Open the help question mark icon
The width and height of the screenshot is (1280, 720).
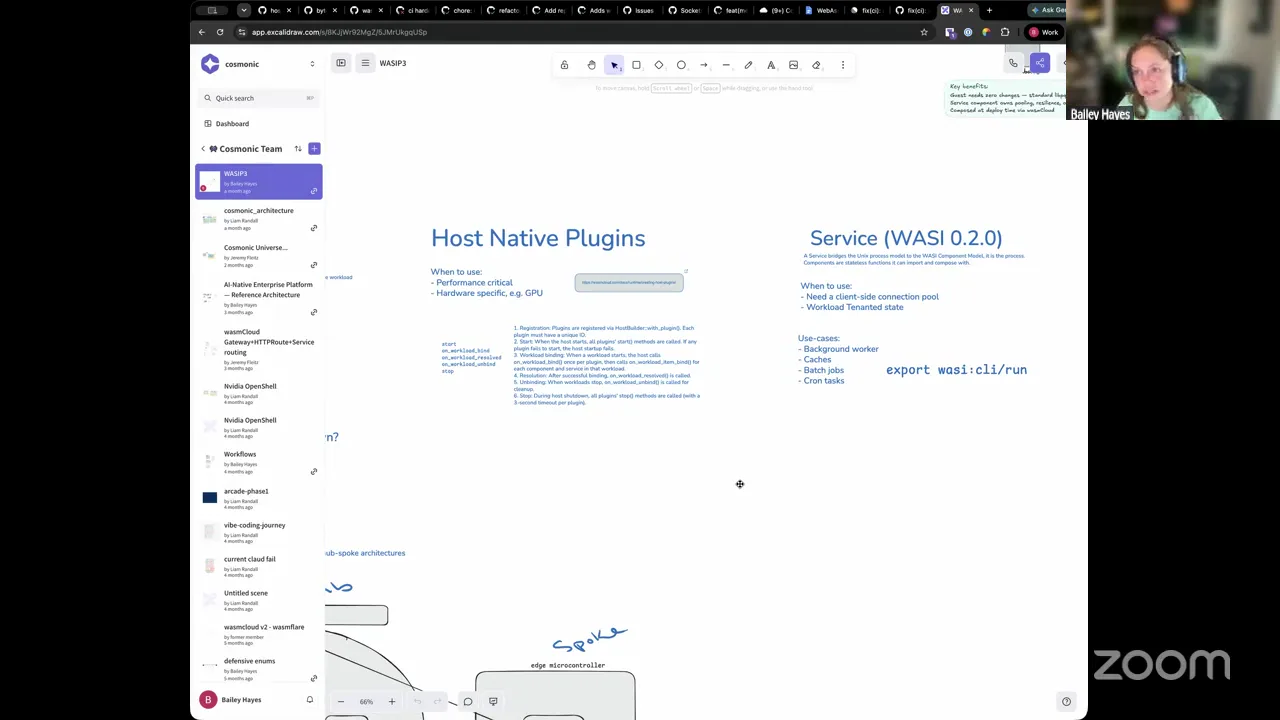click(1066, 702)
